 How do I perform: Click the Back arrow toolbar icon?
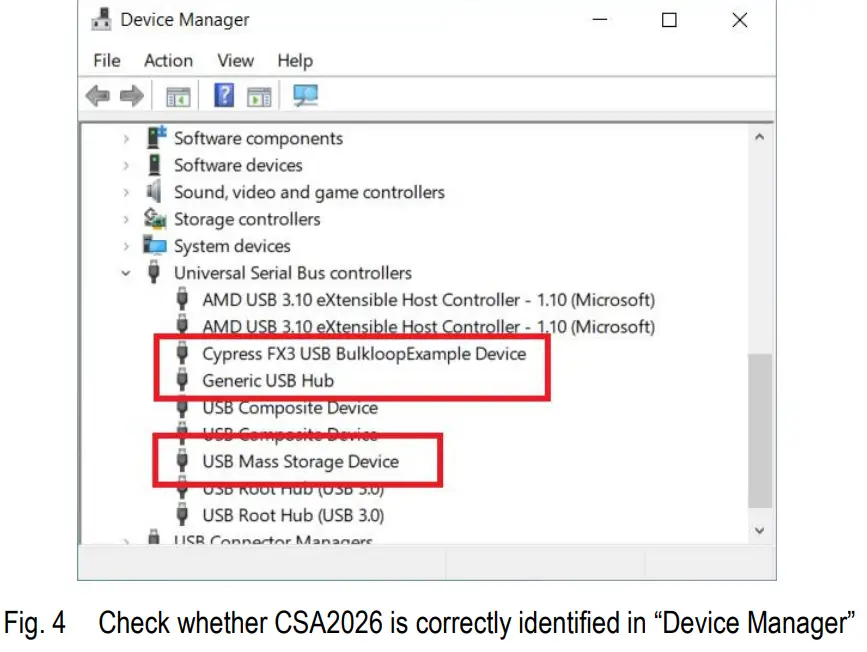pos(98,96)
